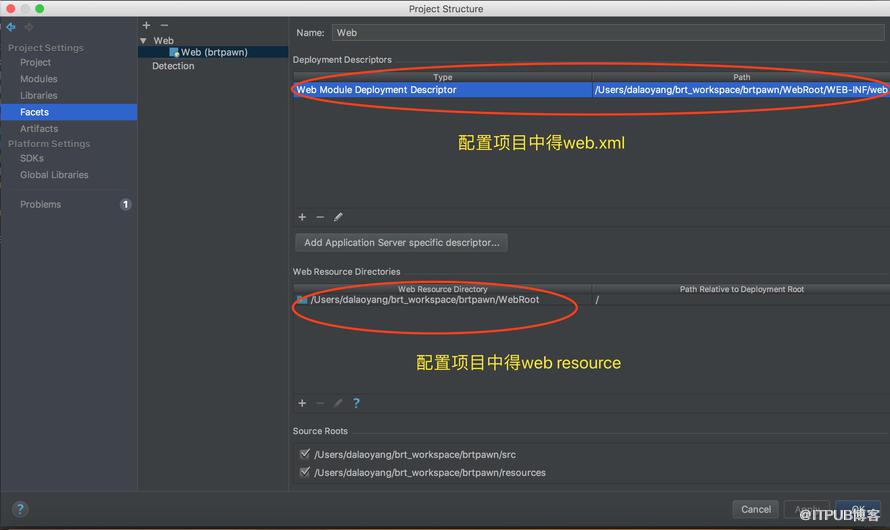
Task: Toggle brtpawn/src source root checkbox
Action: pyautogui.click(x=305, y=454)
